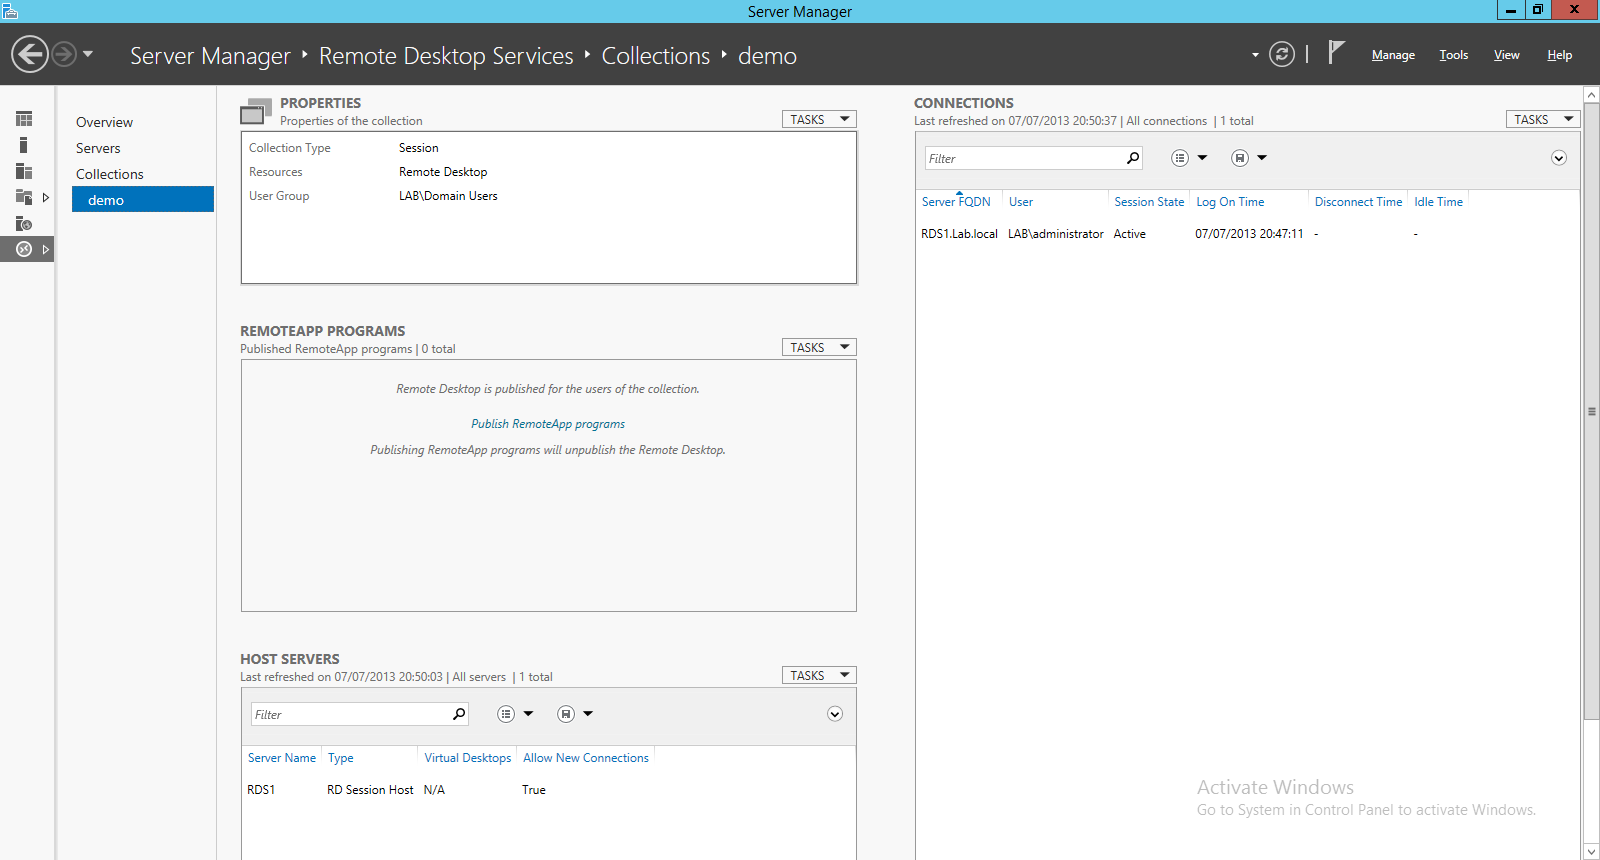Image resolution: width=1600 pixels, height=860 pixels.
Task: Click the vertical scrollbar down arrow
Action: [1592, 852]
